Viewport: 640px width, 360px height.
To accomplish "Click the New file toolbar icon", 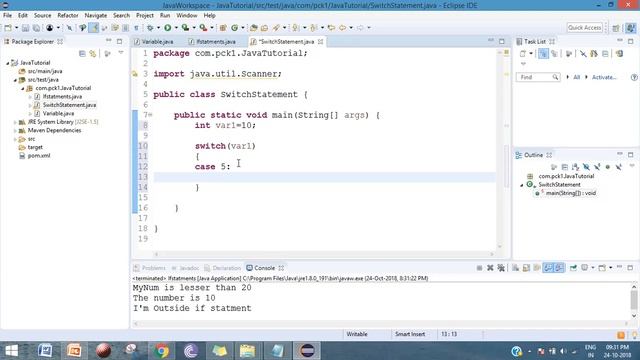I will click(8, 28).
